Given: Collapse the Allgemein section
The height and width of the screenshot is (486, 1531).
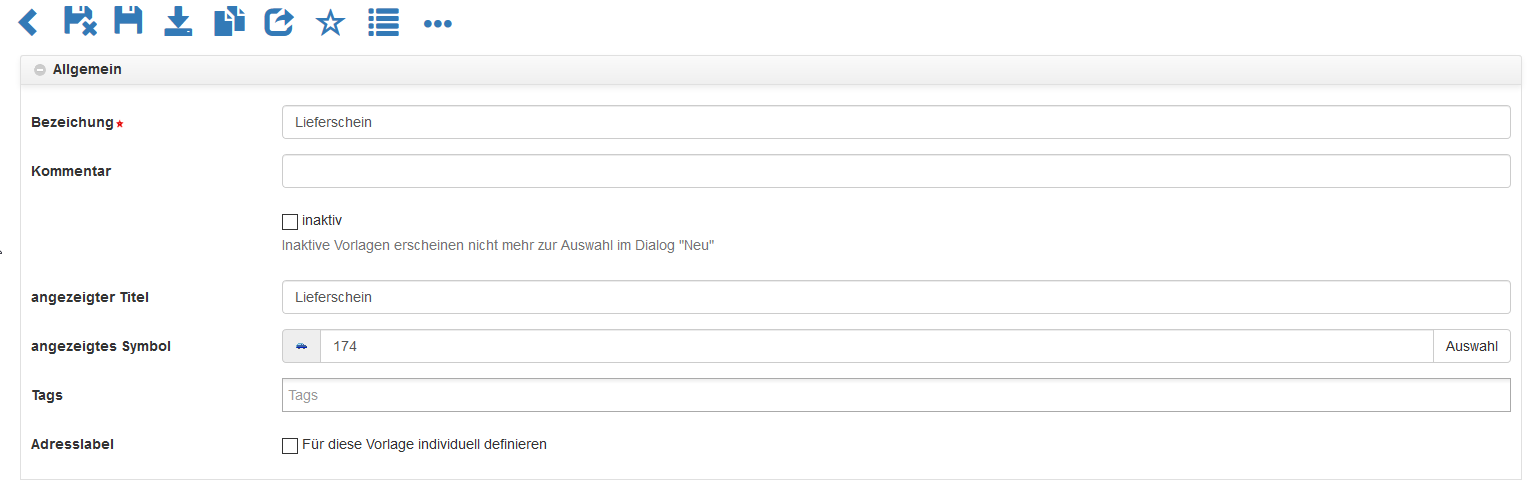Looking at the screenshot, I should point(40,70).
